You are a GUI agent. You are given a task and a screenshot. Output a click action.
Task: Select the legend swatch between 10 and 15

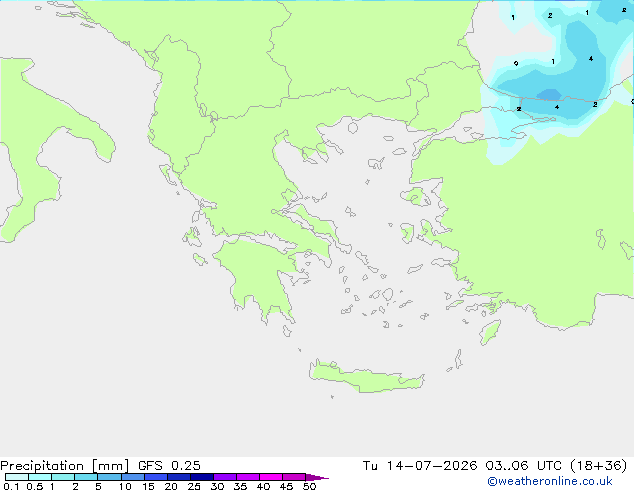[x=133, y=477]
